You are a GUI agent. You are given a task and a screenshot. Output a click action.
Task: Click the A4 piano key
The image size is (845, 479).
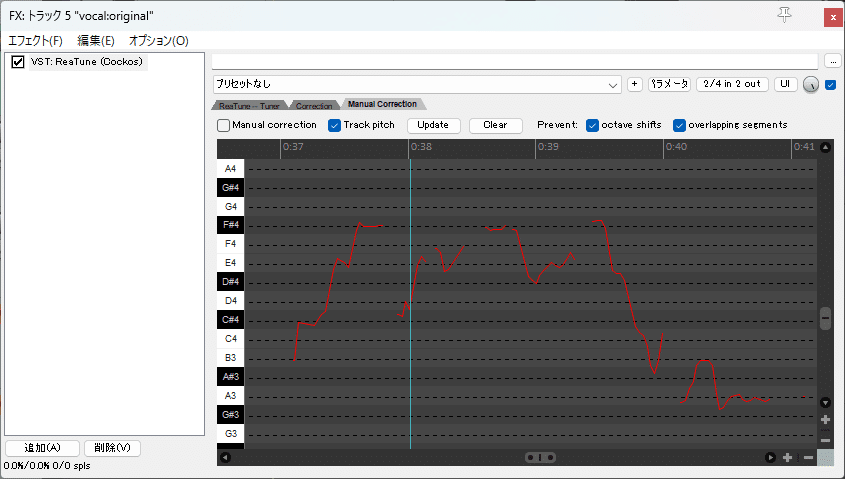(x=230, y=169)
